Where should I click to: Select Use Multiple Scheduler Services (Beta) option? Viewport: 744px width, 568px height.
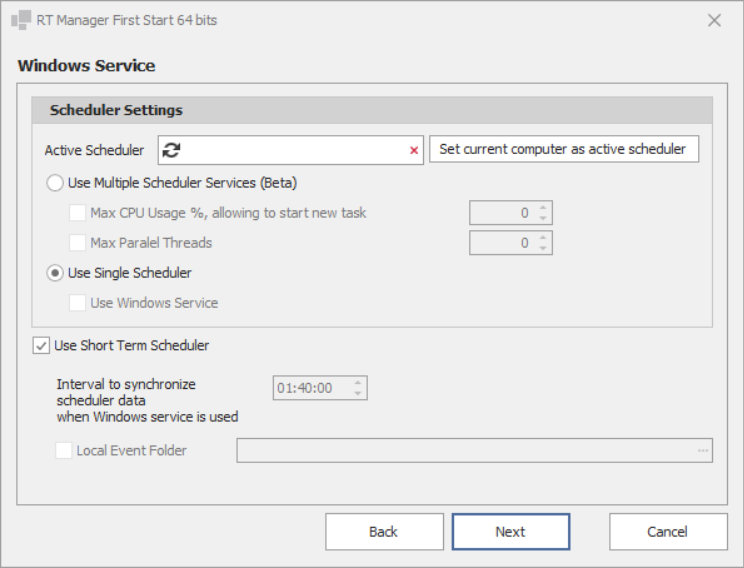[x=56, y=183]
